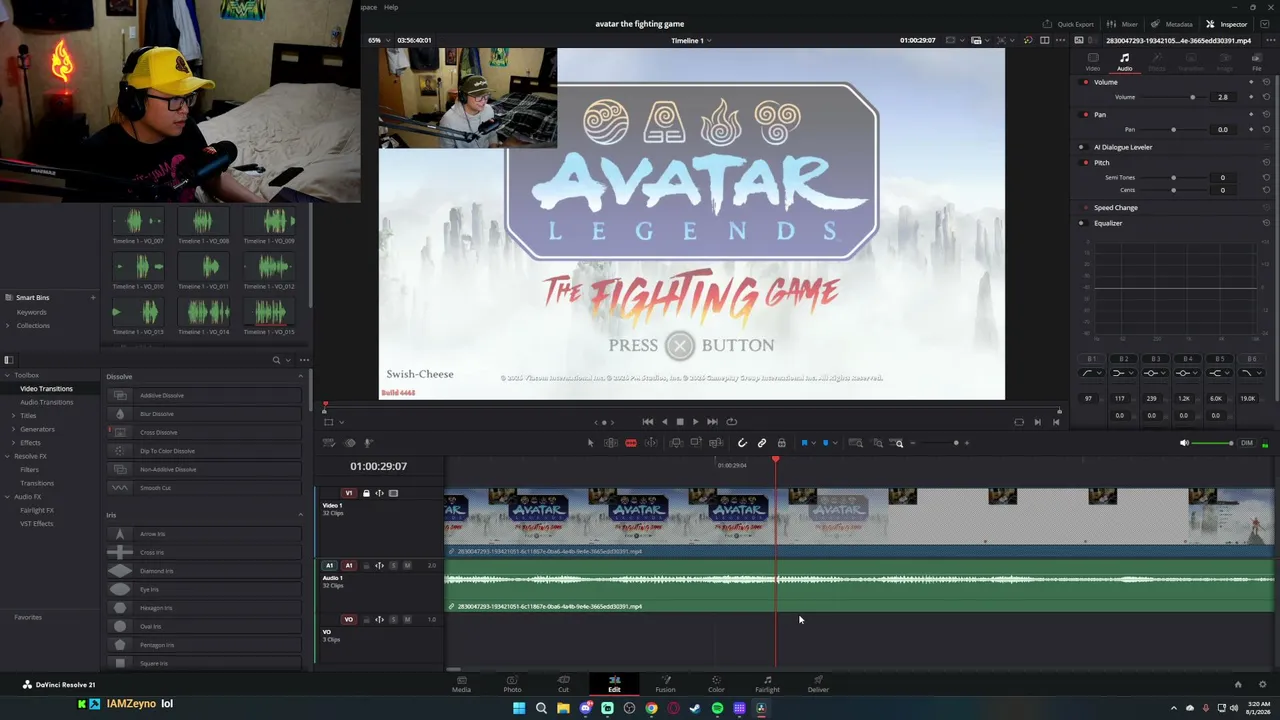The height and width of the screenshot is (720, 1280).
Task: Adjust the Pan slider handle
Action: pyautogui.click(x=1173, y=129)
